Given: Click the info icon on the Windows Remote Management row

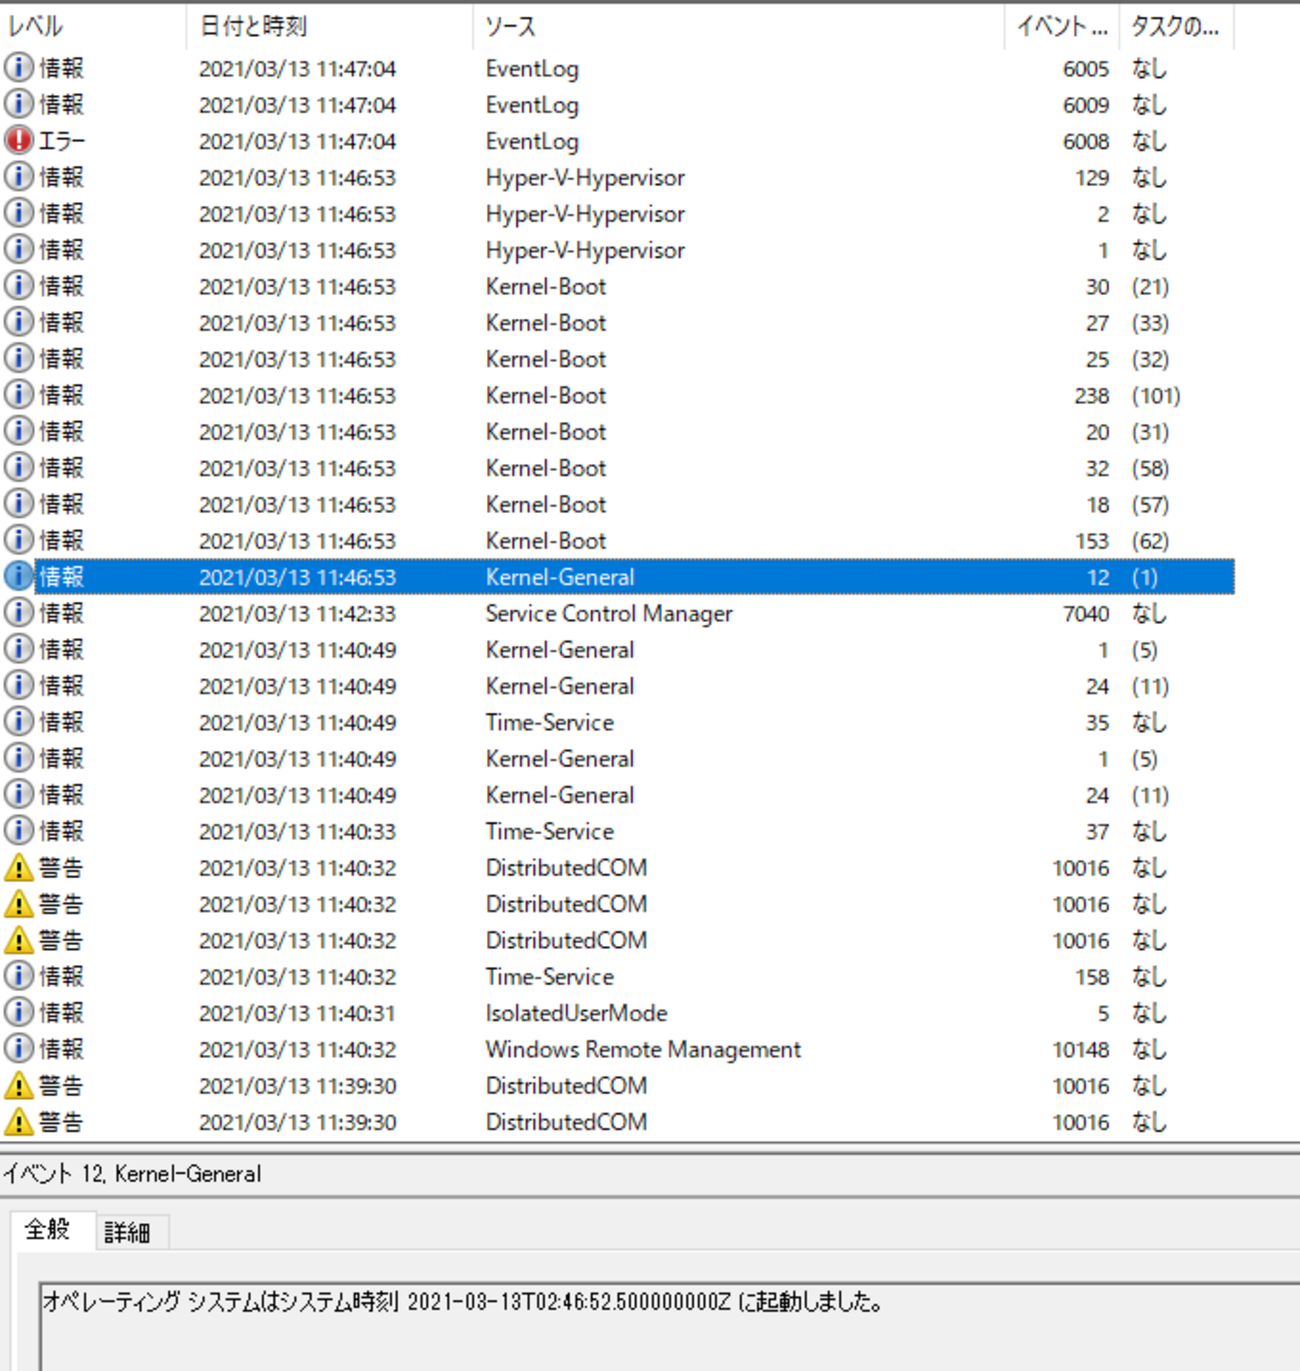Looking at the screenshot, I should [x=18, y=1049].
